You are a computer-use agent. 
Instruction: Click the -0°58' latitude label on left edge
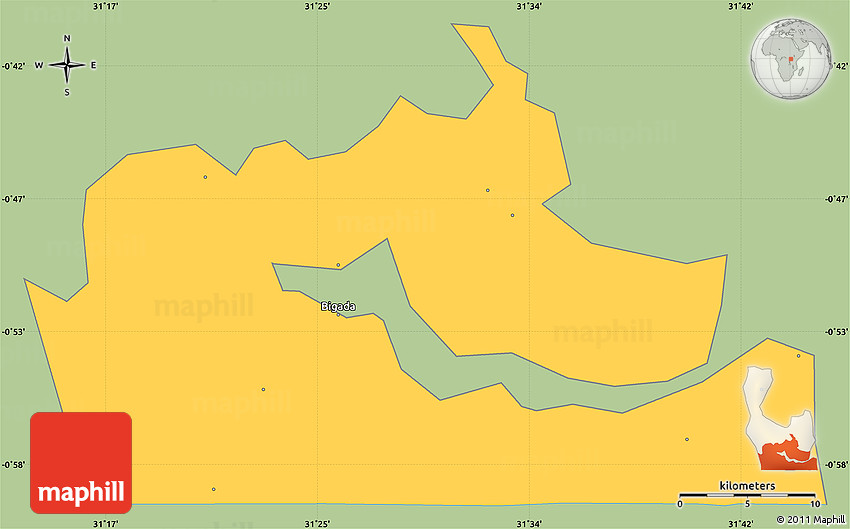pos(13,464)
